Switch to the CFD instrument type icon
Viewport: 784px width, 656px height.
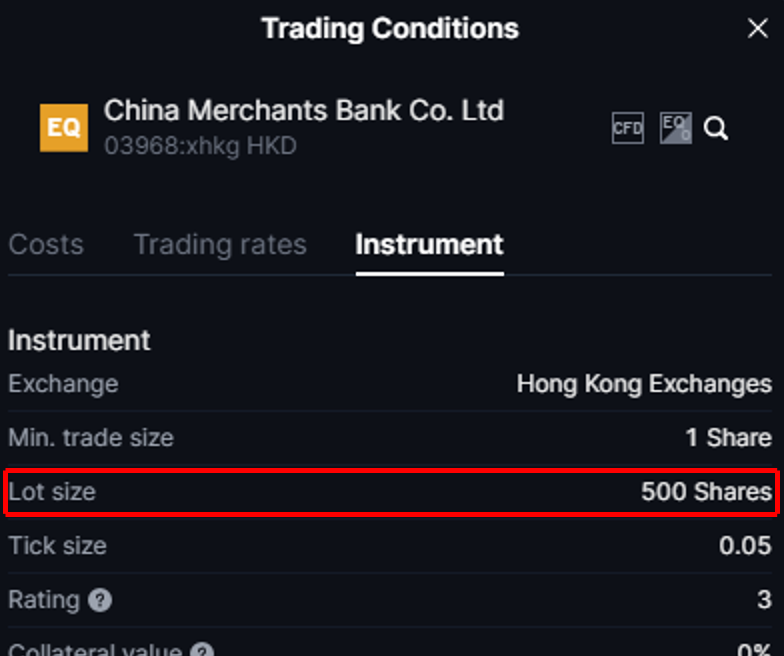[628, 128]
